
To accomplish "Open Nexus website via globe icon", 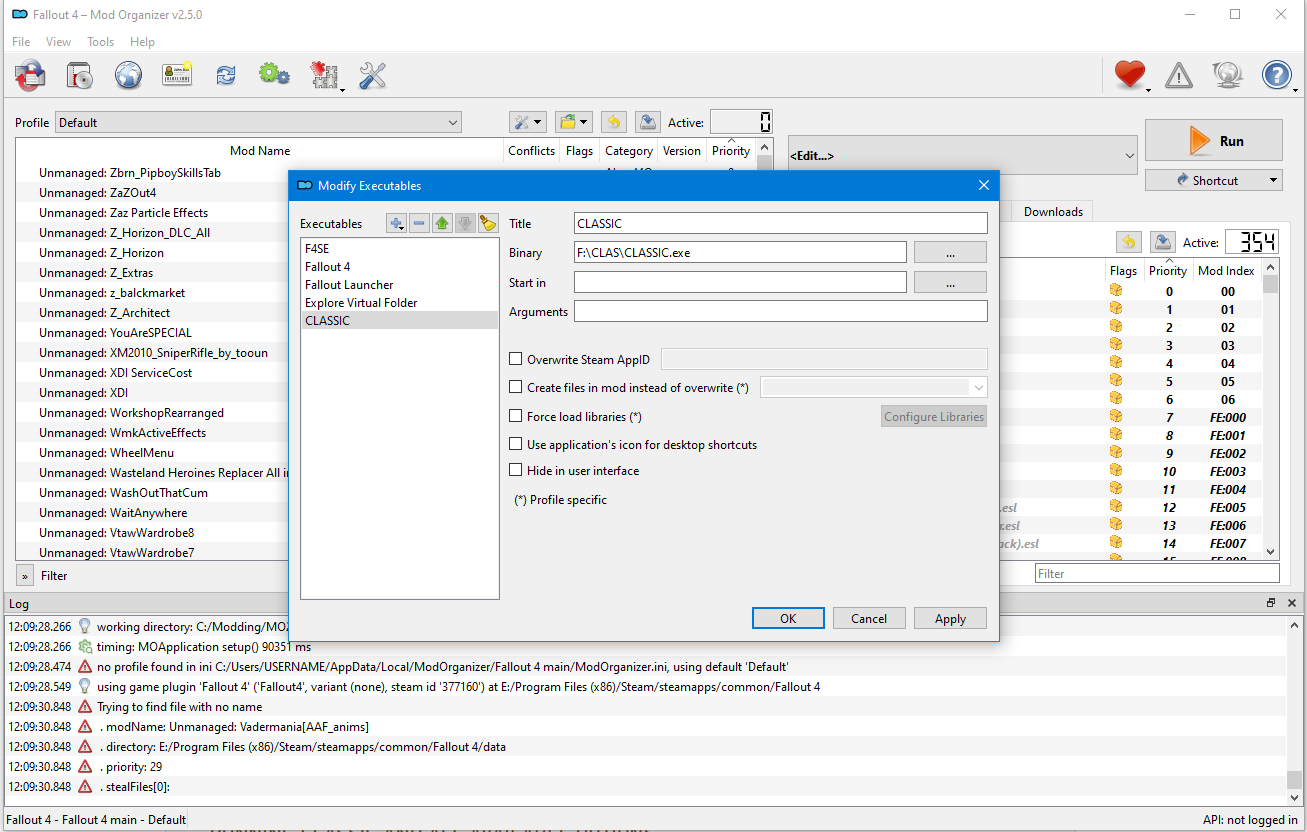I will (x=128, y=75).
